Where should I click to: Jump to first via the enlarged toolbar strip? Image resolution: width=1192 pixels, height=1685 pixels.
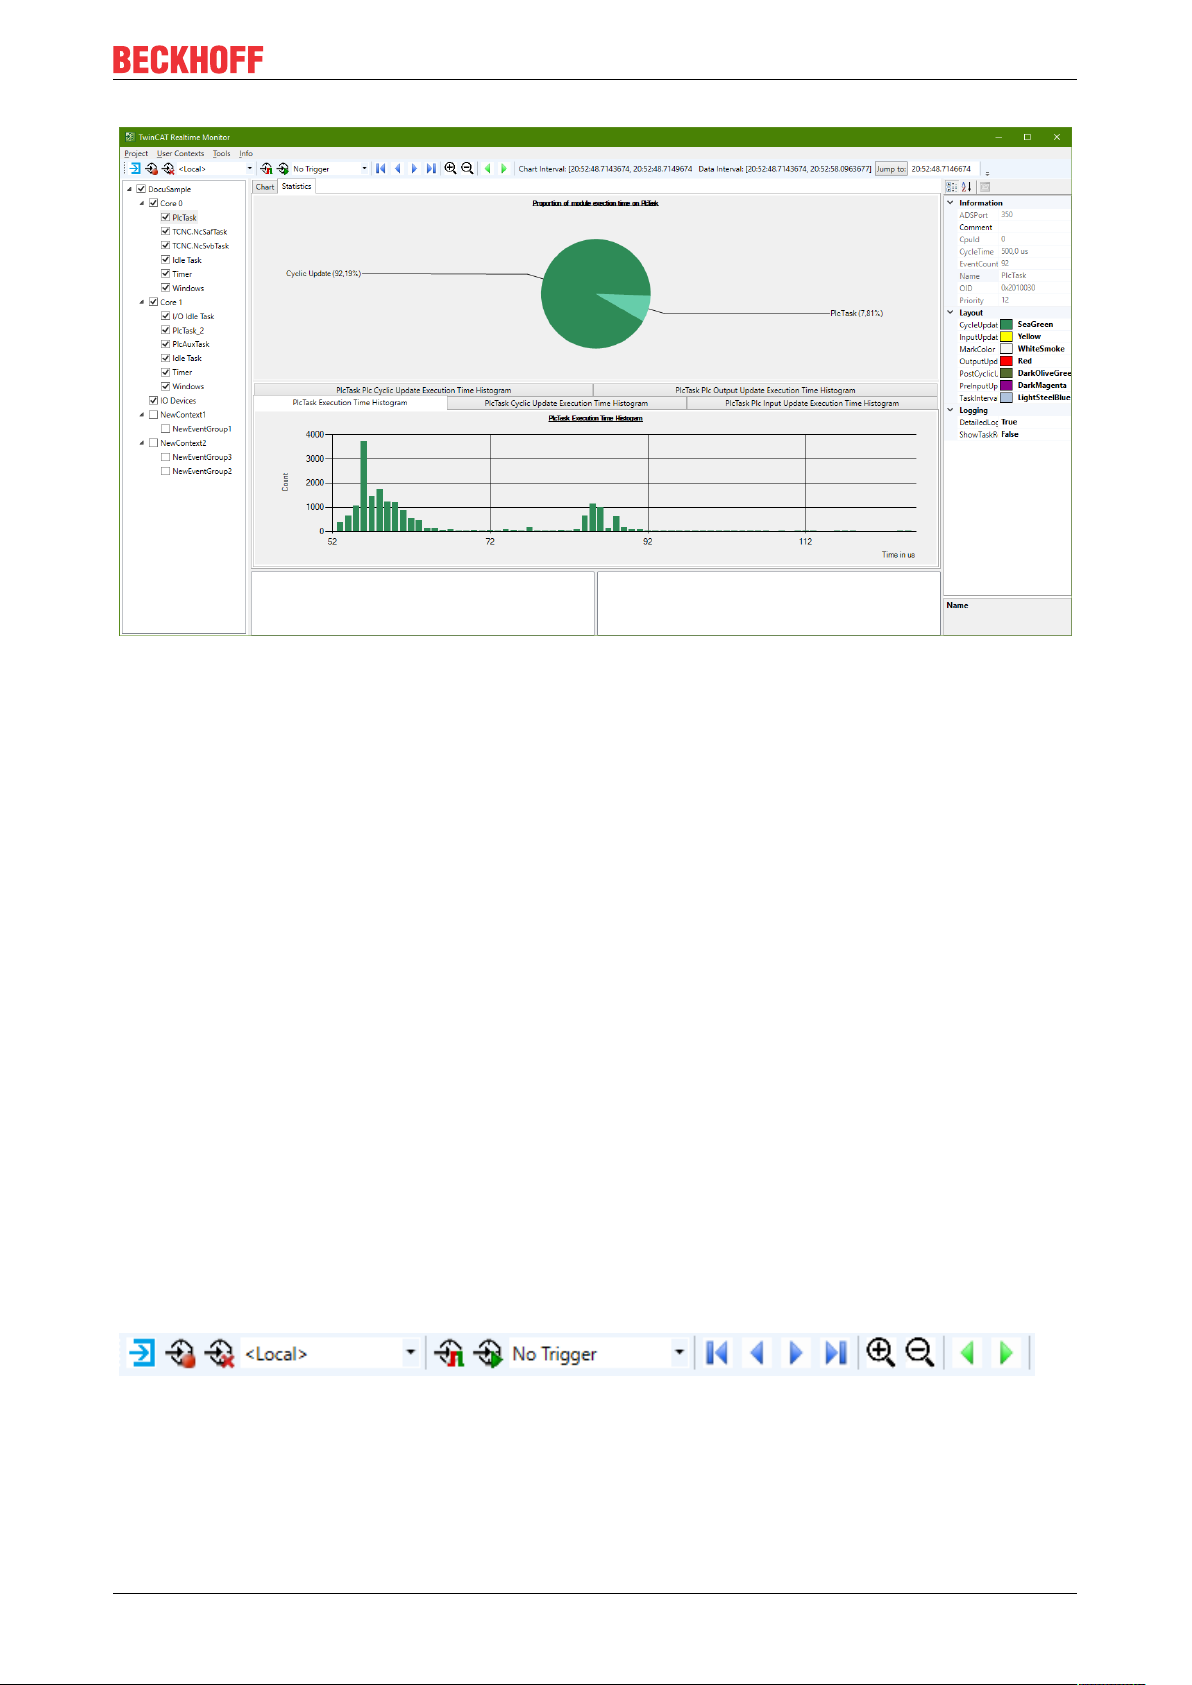717,1353
